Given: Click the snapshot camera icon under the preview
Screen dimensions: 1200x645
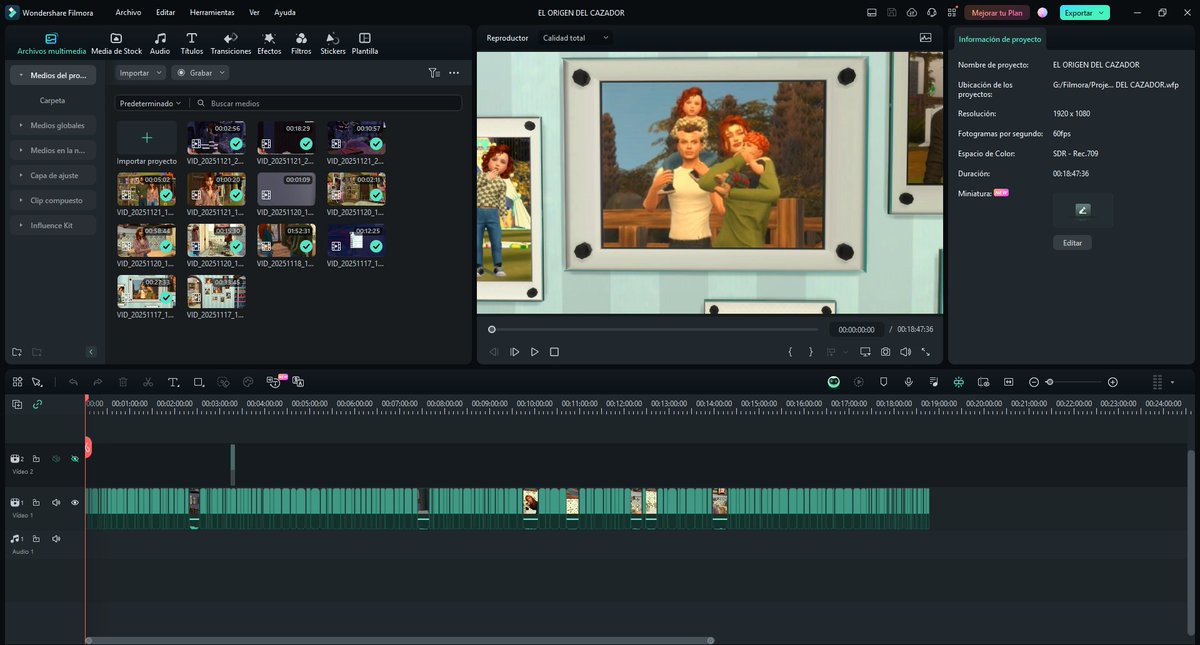Looking at the screenshot, I should 884,351.
